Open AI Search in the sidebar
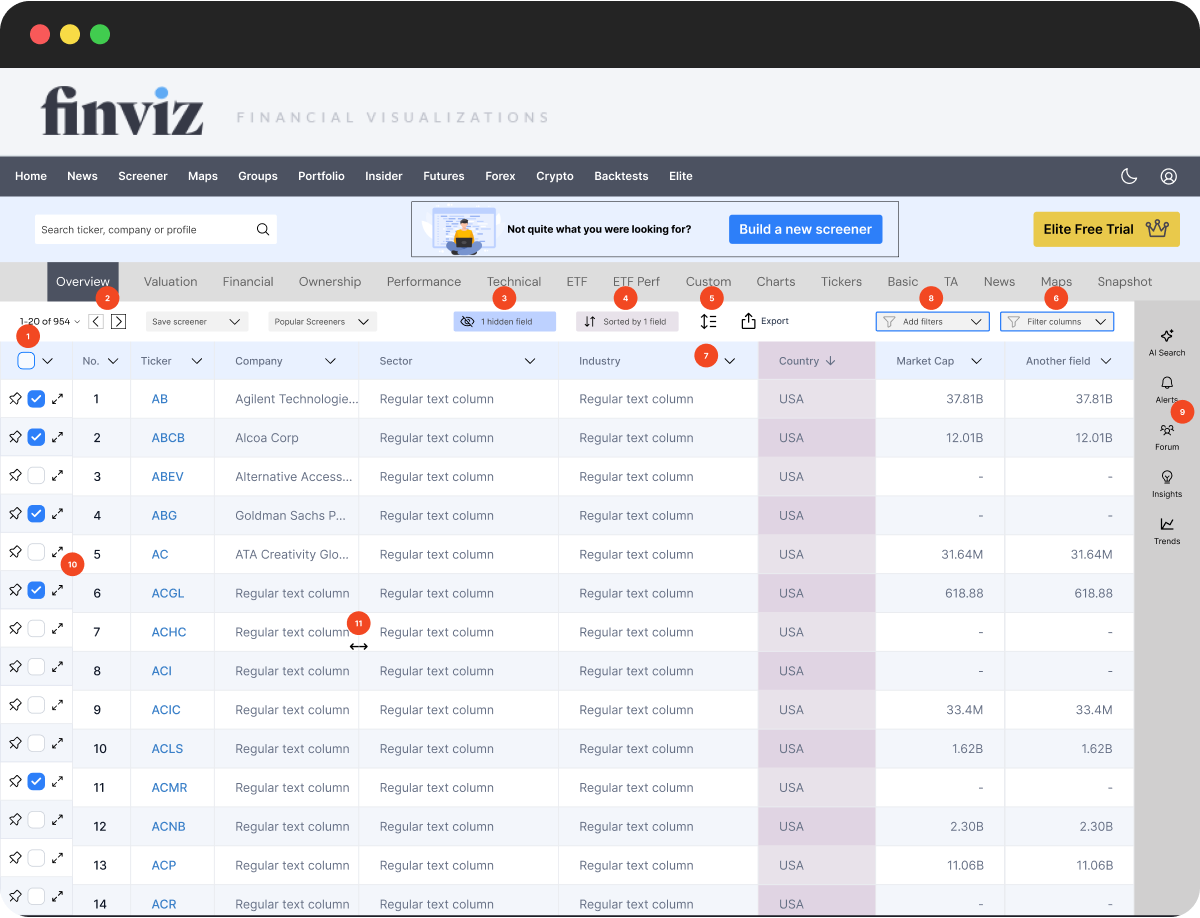This screenshot has height=918, width=1200. pyautogui.click(x=1166, y=342)
